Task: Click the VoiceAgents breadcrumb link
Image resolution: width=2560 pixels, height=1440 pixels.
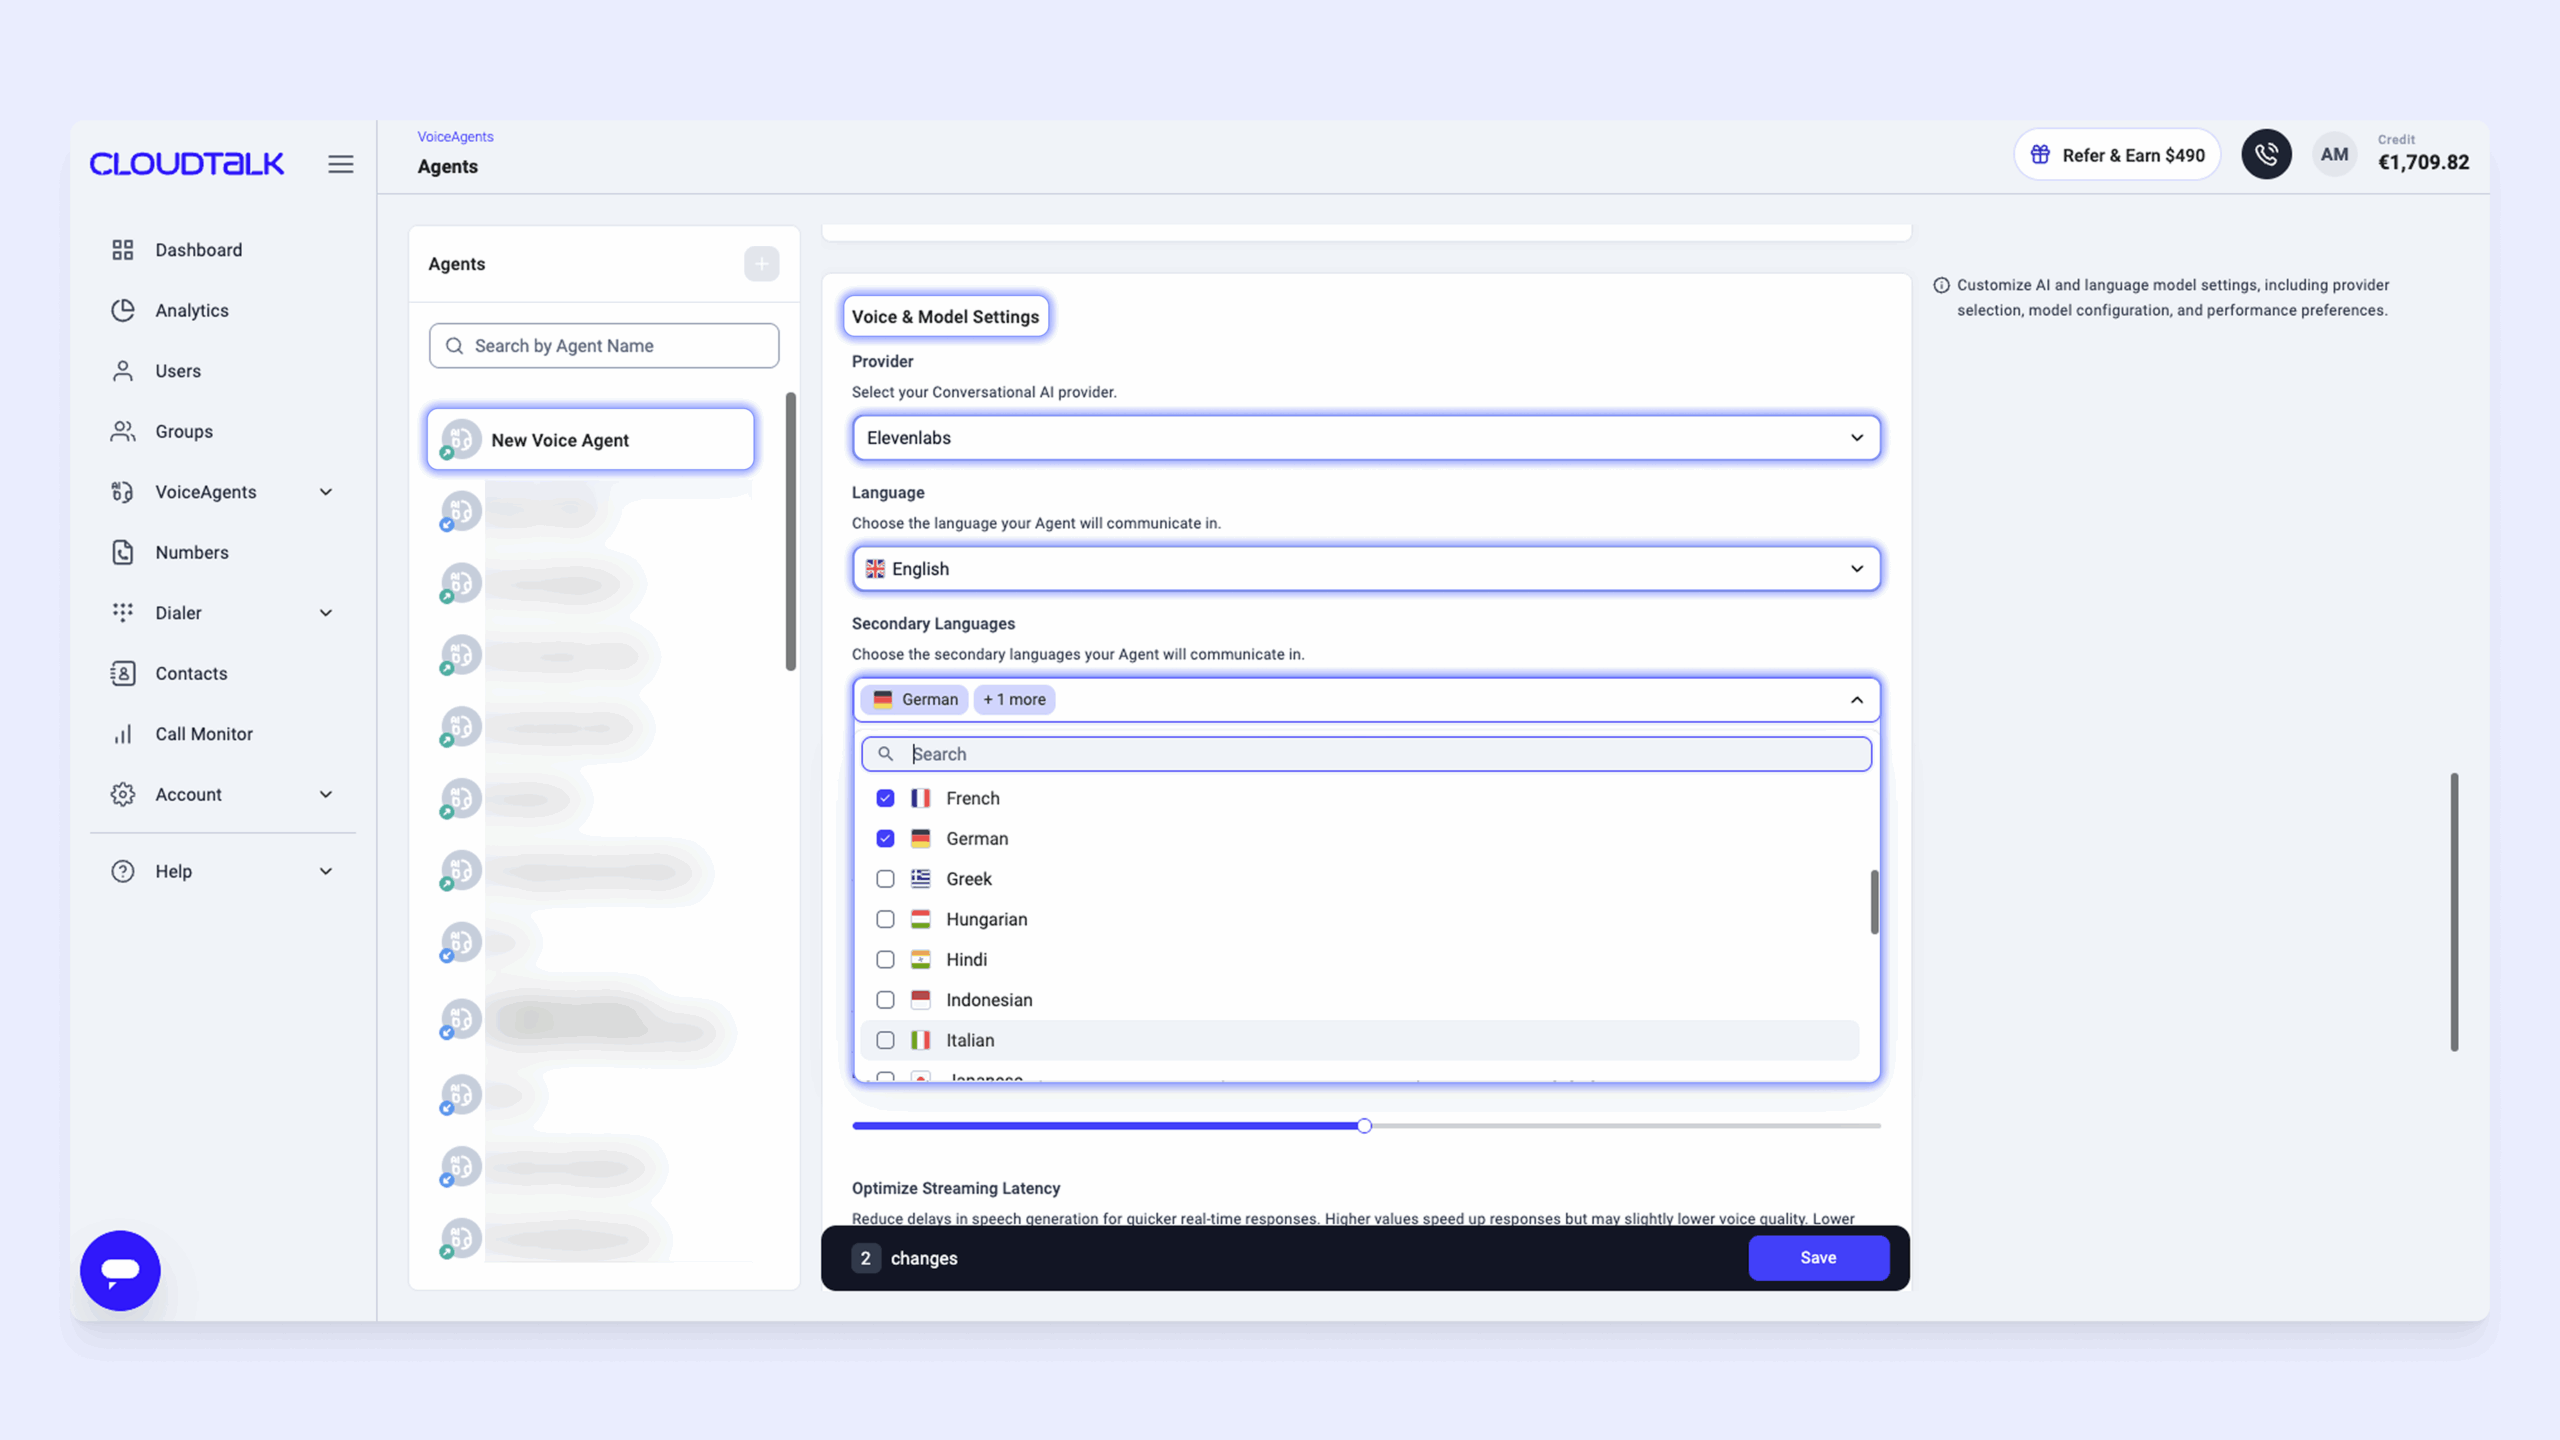Action: [455, 137]
